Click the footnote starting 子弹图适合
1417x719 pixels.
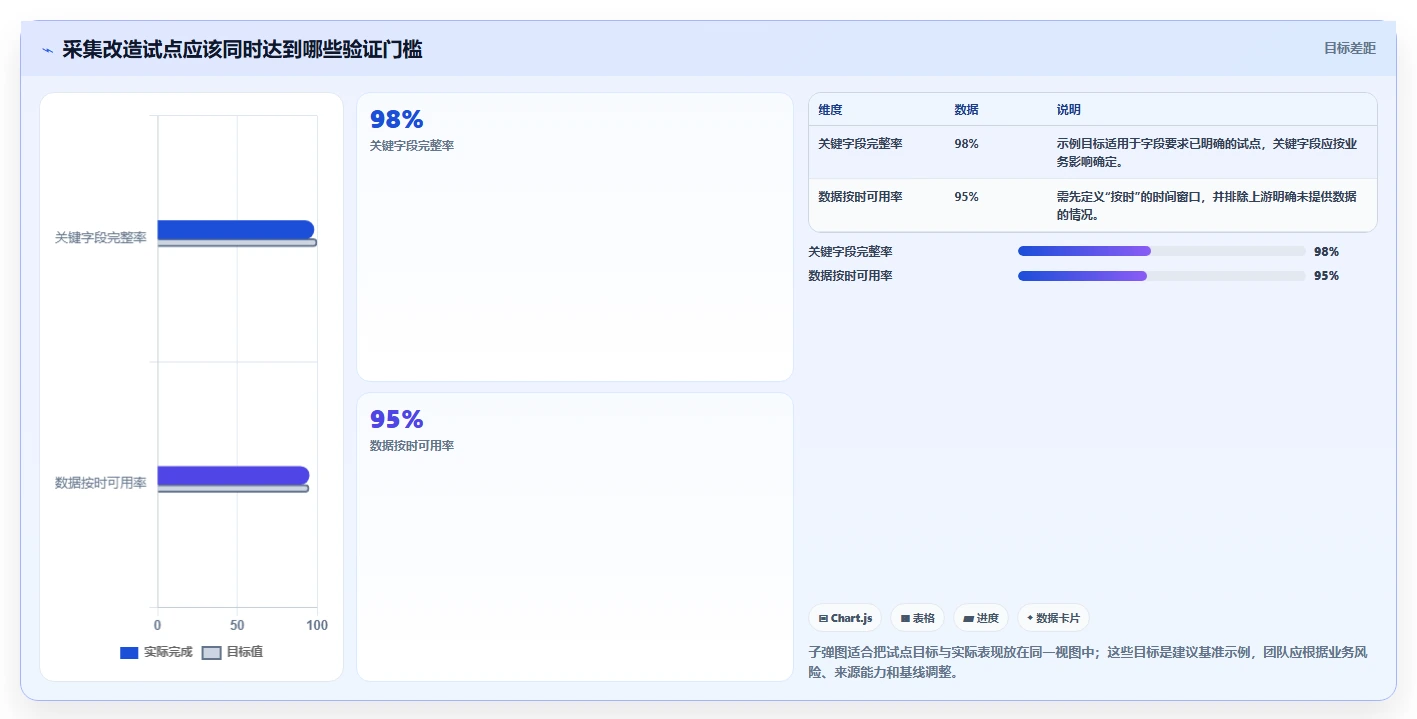point(1088,663)
